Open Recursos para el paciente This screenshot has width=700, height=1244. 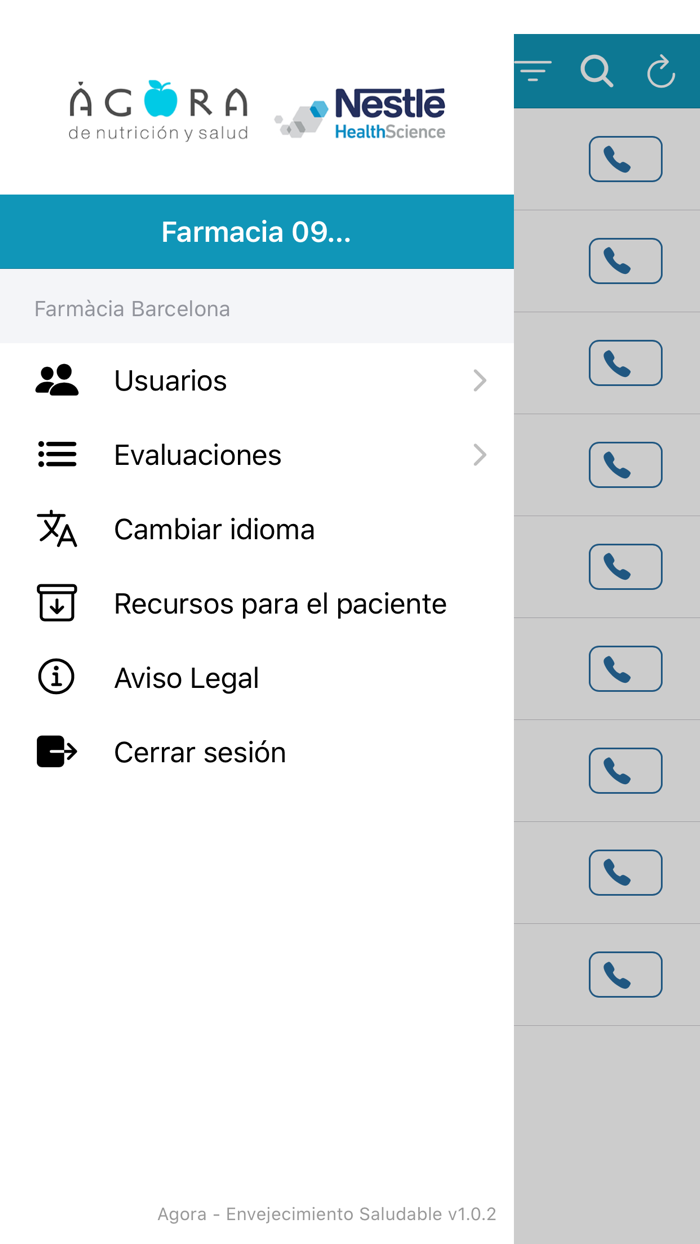pos(280,603)
